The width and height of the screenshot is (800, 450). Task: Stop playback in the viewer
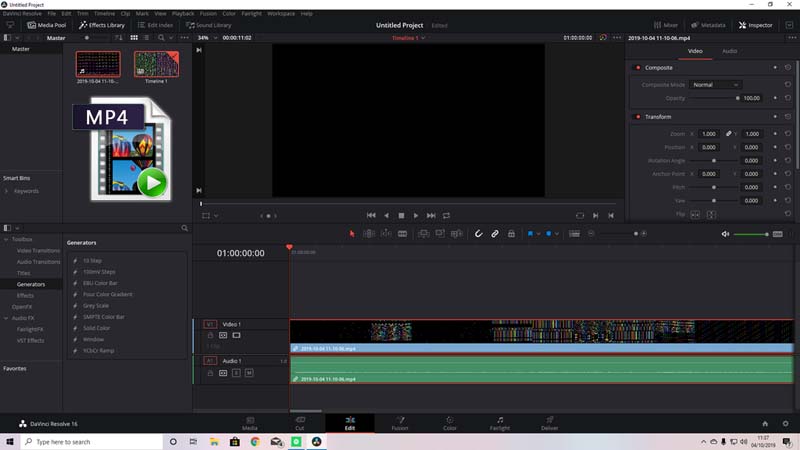(x=401, y=216)
